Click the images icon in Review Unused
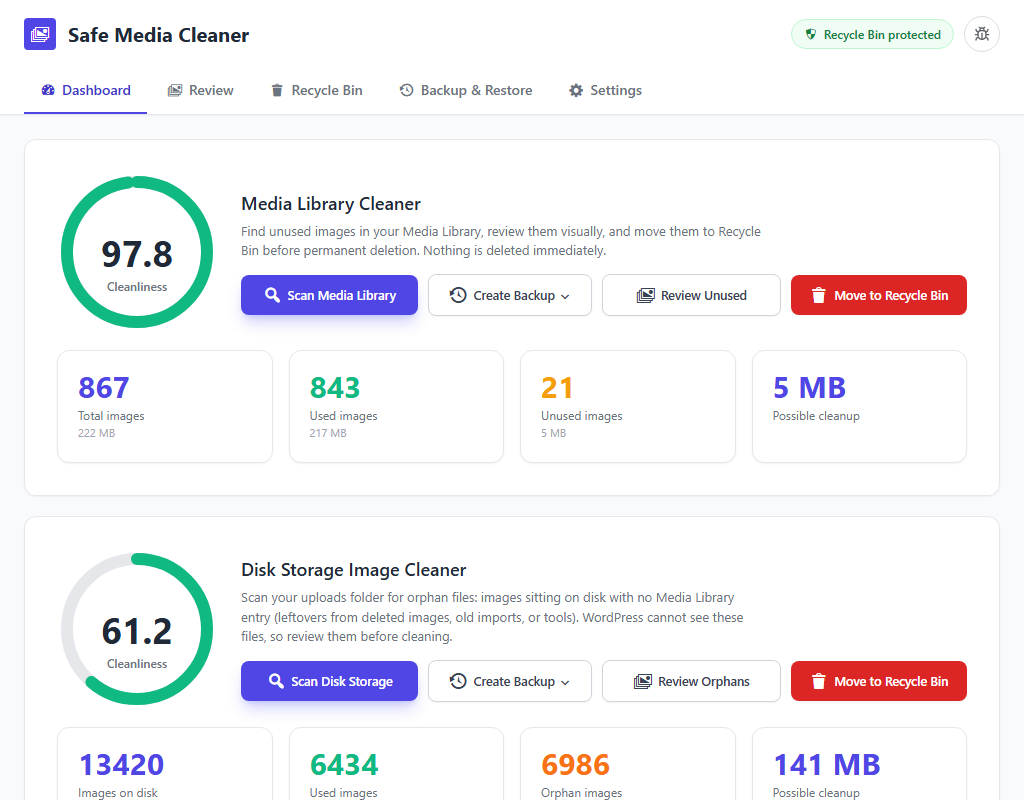This screenshot has height=800, width=1024. (645, 295)
